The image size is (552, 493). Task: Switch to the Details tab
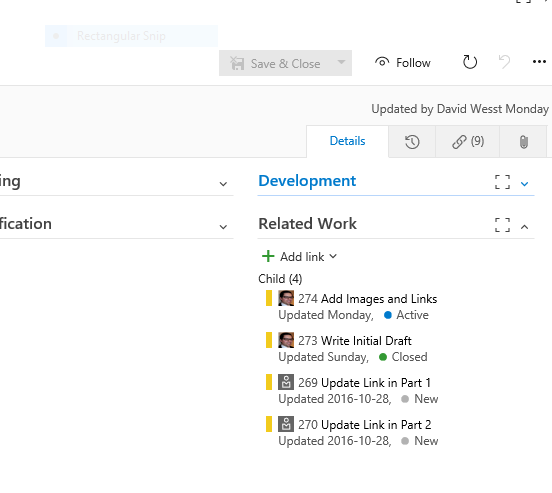347,141
